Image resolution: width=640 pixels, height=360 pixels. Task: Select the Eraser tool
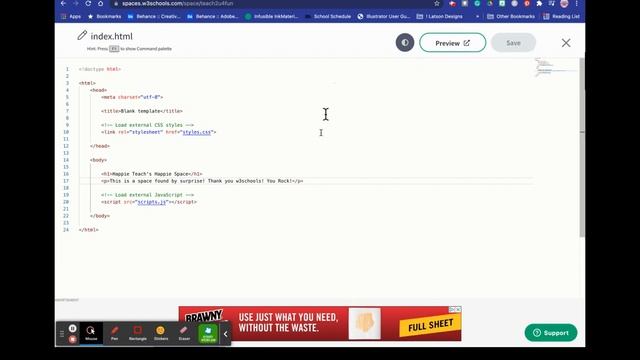tap(184, 333)
